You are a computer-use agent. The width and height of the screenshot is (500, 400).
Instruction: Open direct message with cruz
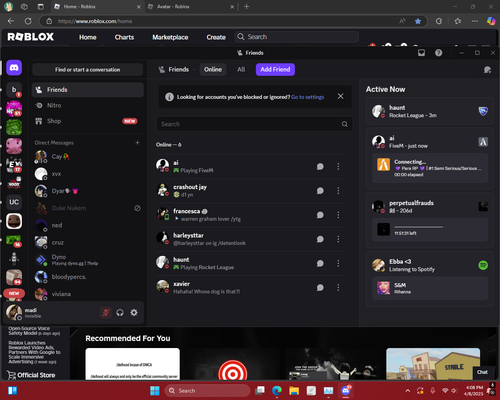[88, 242]
